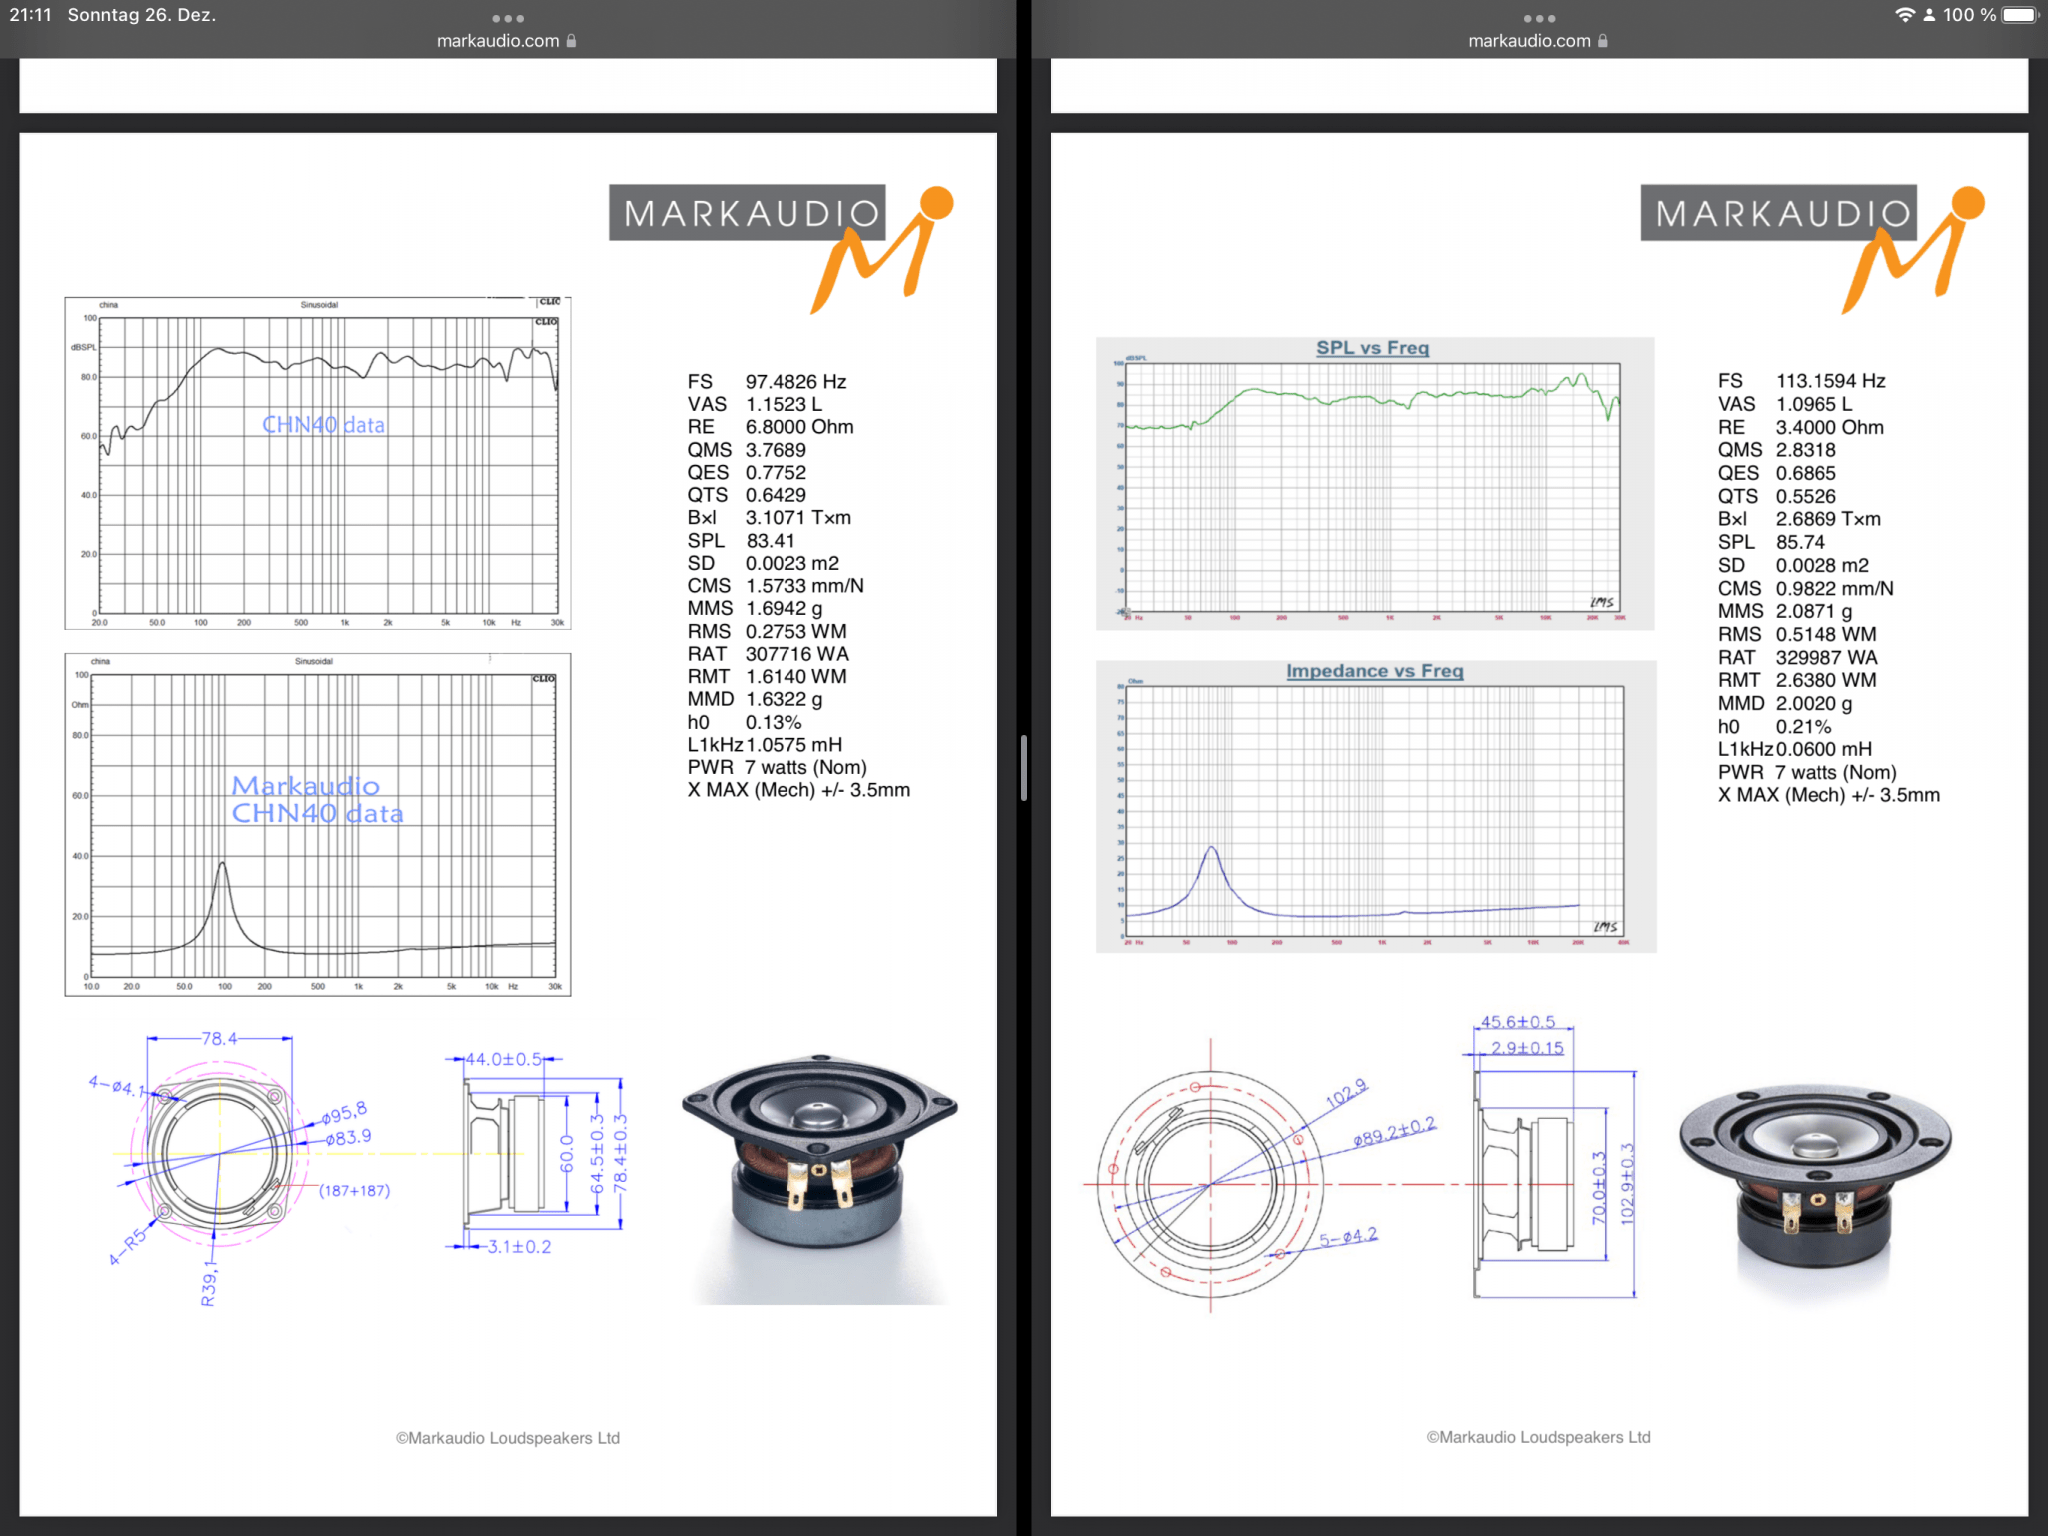Select 'X MAX (Mech) +/- 3.5mm' in right pane
The image size is (2048, 1536).
[x=1829, y=795]
